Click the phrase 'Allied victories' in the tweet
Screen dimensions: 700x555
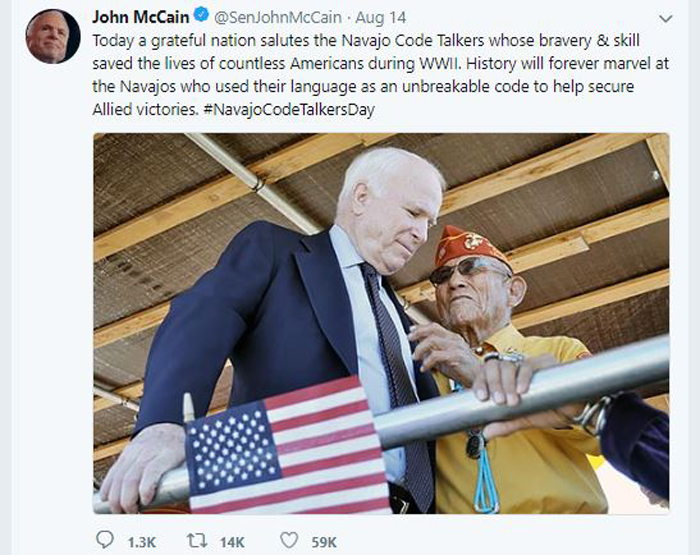145,109
